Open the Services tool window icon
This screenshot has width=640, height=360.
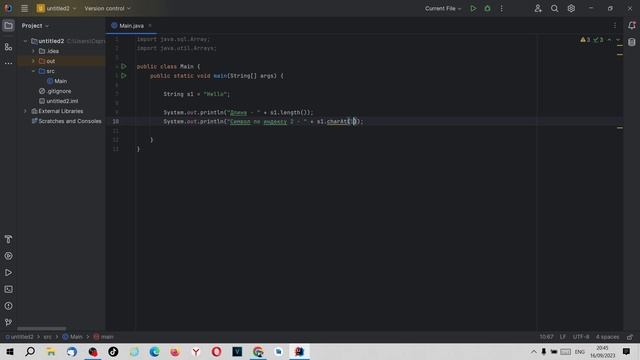tap(8, 256)
